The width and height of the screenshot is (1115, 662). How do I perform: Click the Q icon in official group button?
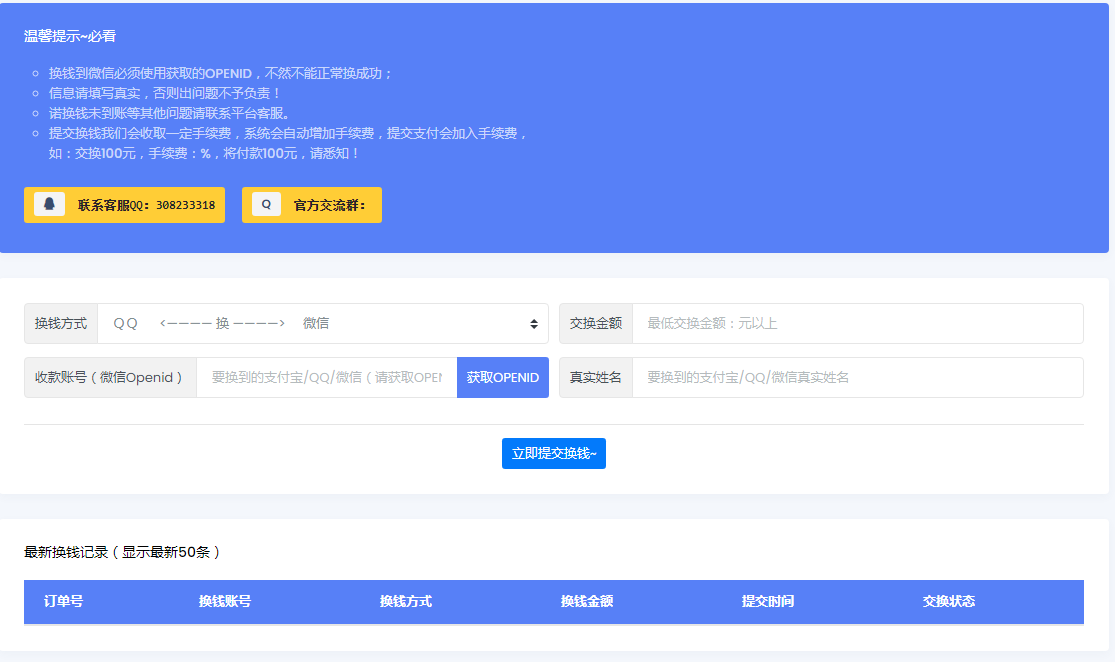click(267, 204)
